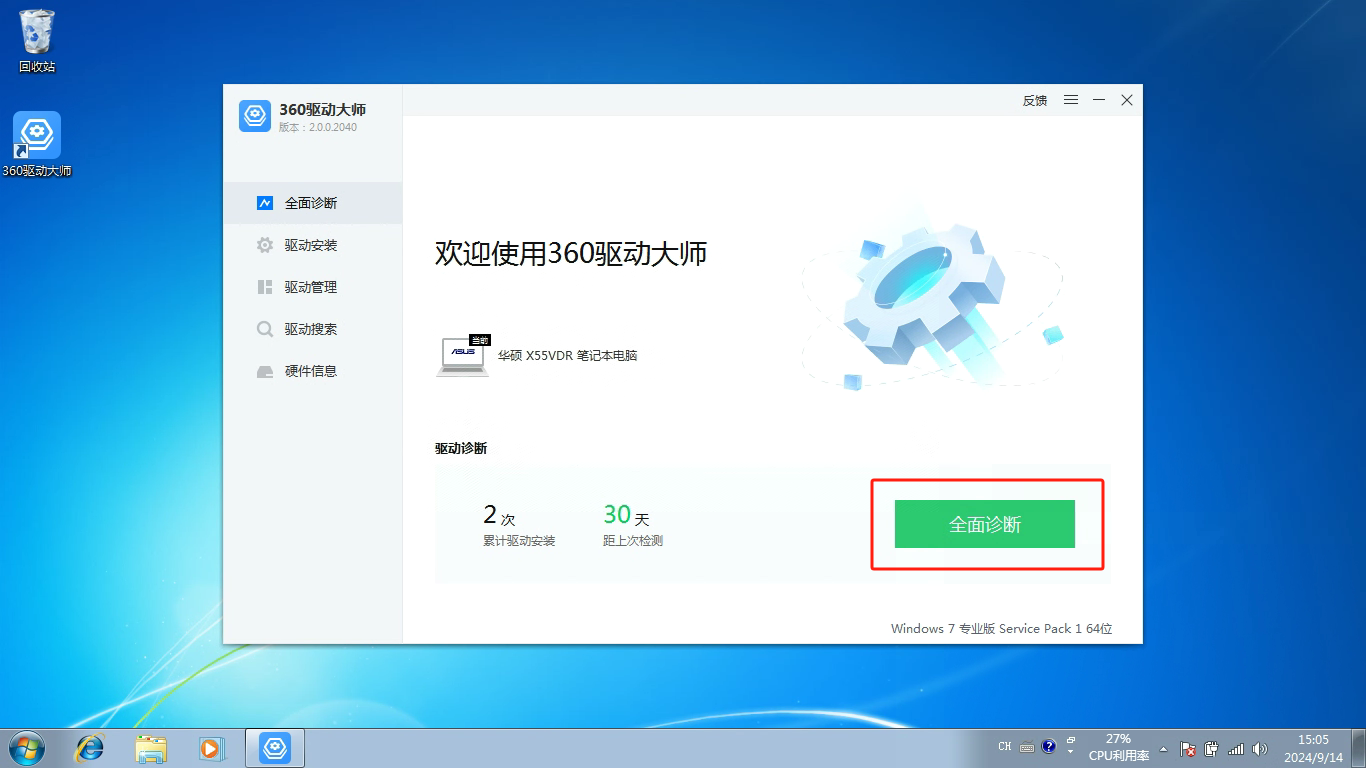The image size is (1366, 768).
Task: Click the CH input language indicator
Action: coord(1005,746)
